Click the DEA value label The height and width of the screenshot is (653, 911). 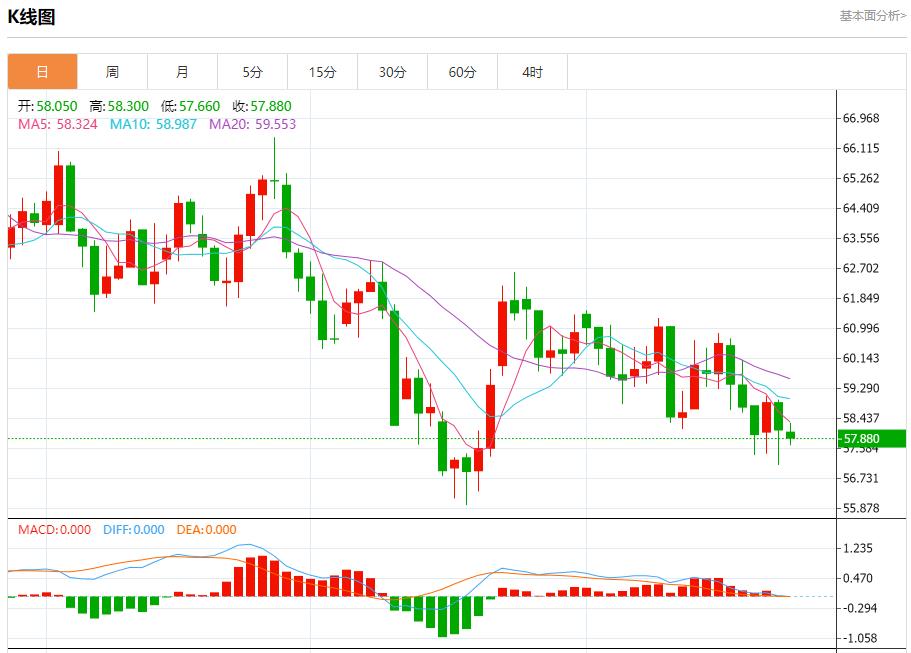coord(206,530)
